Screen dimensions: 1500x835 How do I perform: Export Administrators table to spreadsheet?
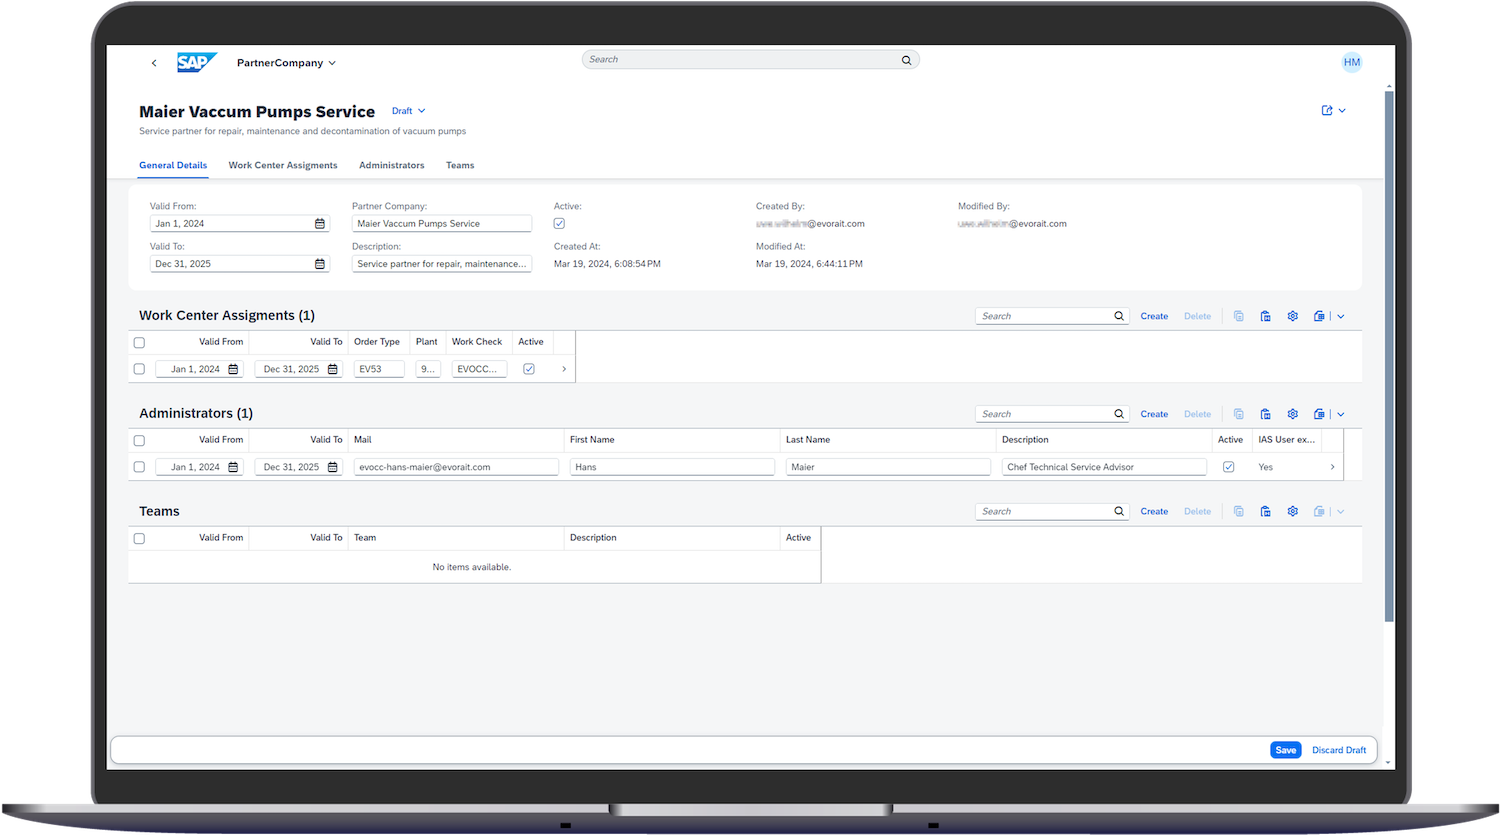(x=1319, y=414)
